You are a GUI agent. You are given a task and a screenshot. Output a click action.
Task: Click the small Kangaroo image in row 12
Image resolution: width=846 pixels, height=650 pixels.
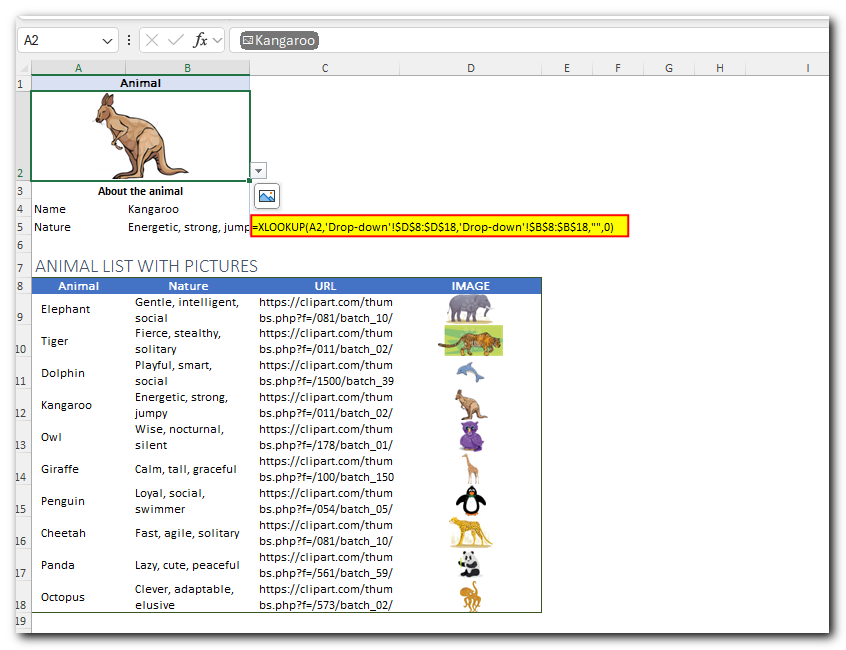[470, 405]
